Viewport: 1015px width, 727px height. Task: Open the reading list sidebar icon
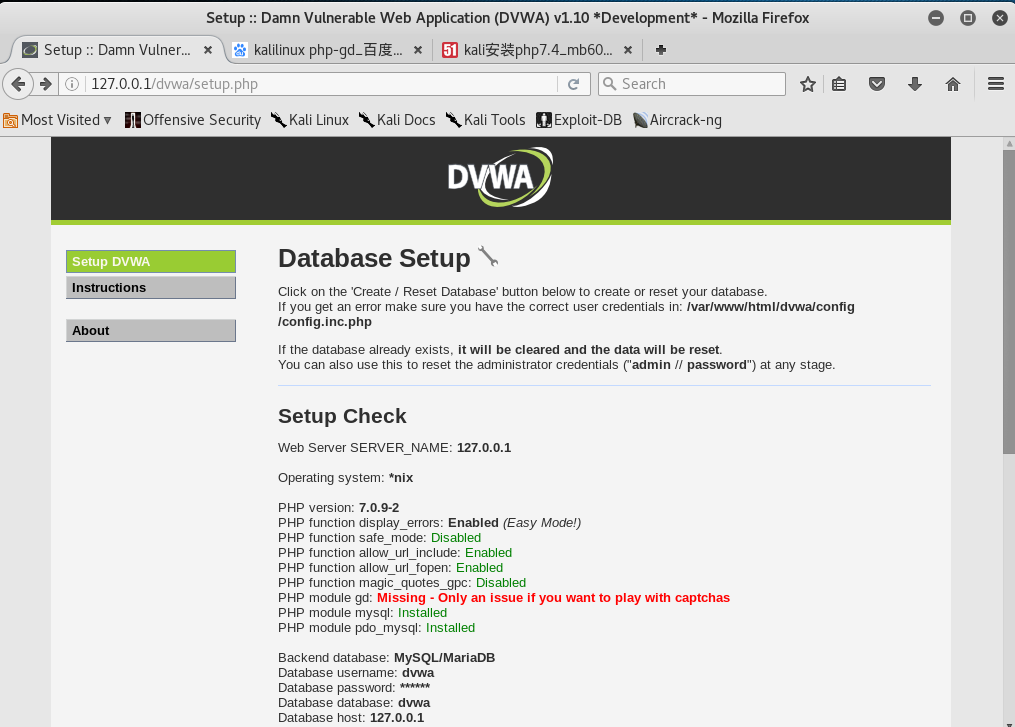click(839, 84)
